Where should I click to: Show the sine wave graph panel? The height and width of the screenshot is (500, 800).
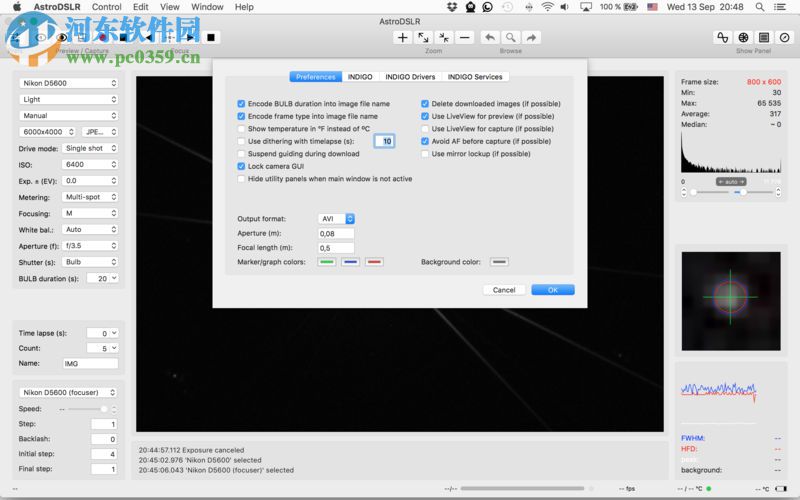722,37
